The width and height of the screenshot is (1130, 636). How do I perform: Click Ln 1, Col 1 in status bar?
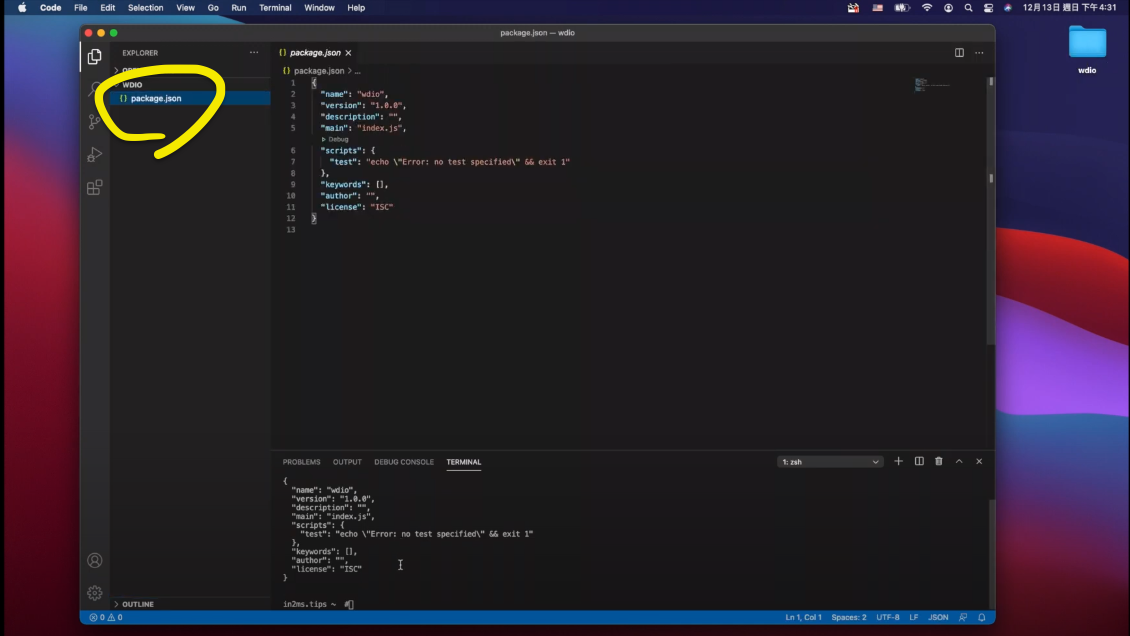coord(803,617)
